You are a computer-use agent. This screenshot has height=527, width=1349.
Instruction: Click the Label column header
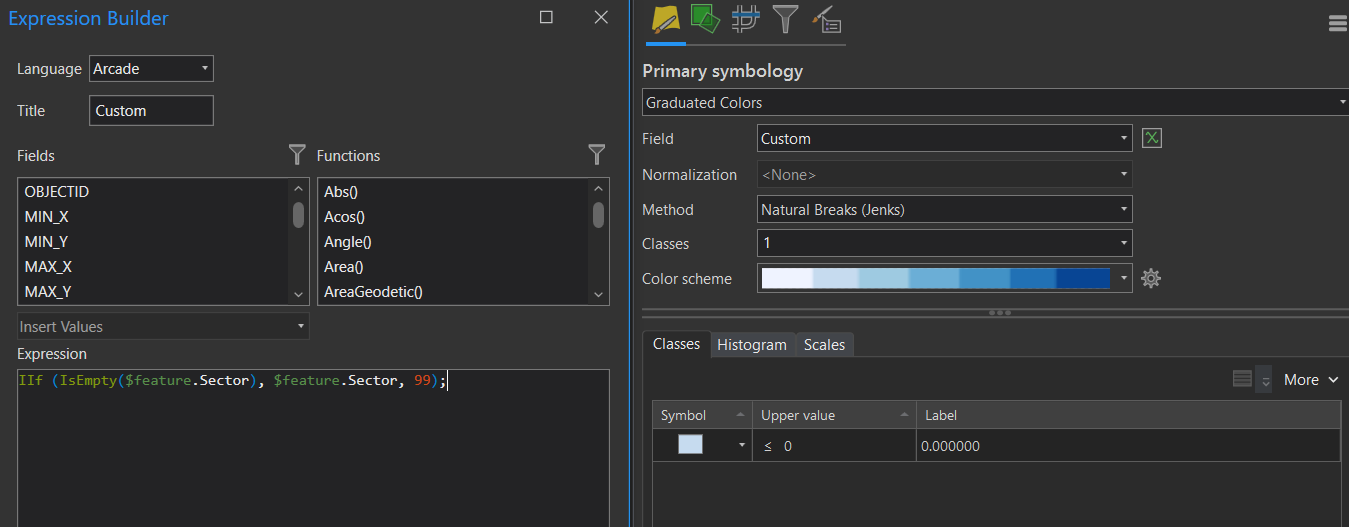pos(1128,415)
